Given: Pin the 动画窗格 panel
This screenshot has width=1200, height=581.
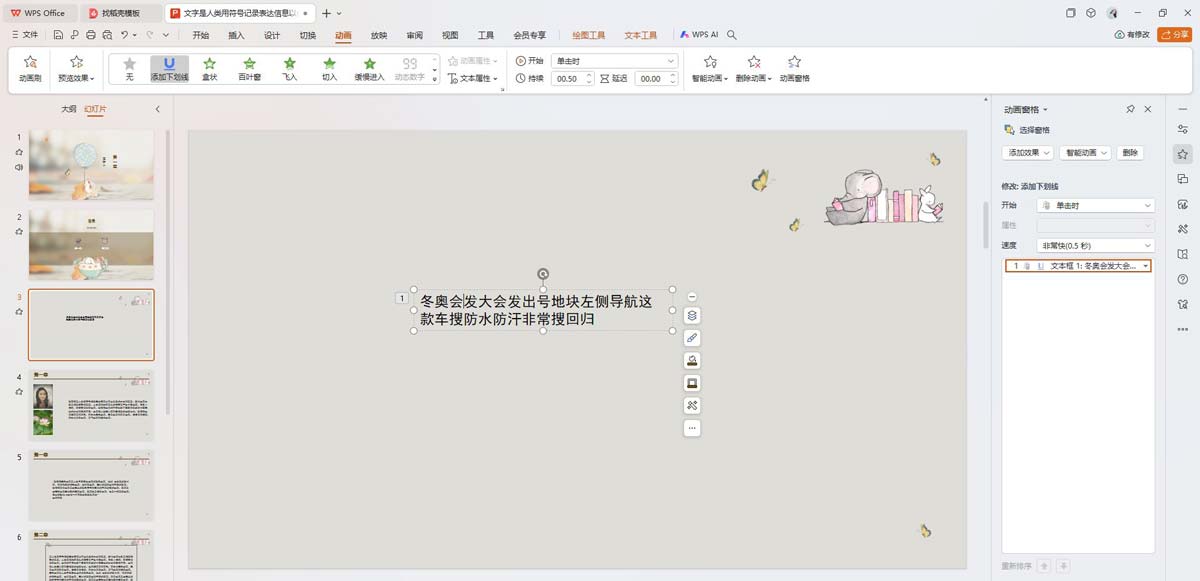Looking at the screenshot, I should click(1130, 109).
